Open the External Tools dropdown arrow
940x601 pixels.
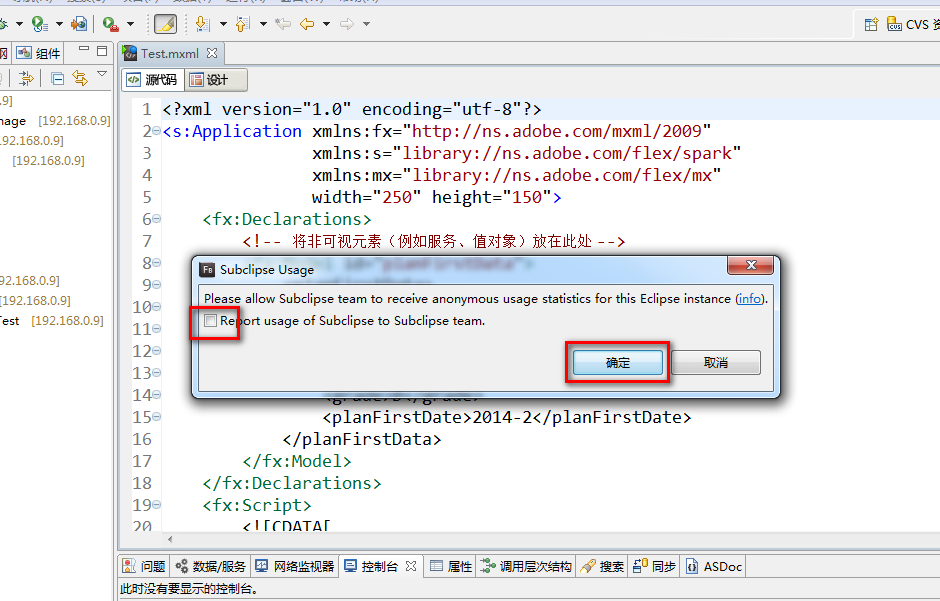point(130,24)
